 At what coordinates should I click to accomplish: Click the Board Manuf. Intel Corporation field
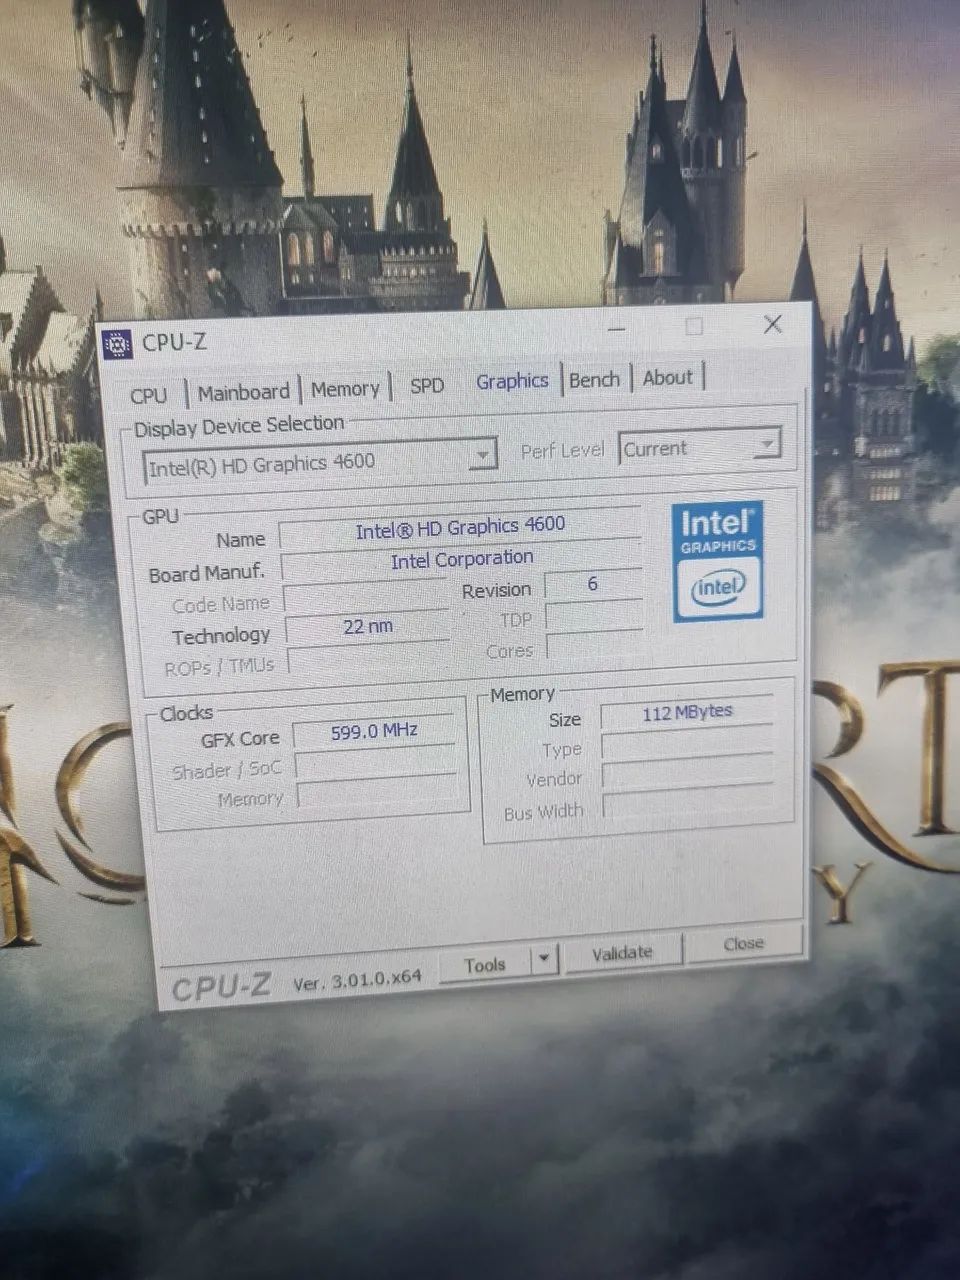click(461, 560)
